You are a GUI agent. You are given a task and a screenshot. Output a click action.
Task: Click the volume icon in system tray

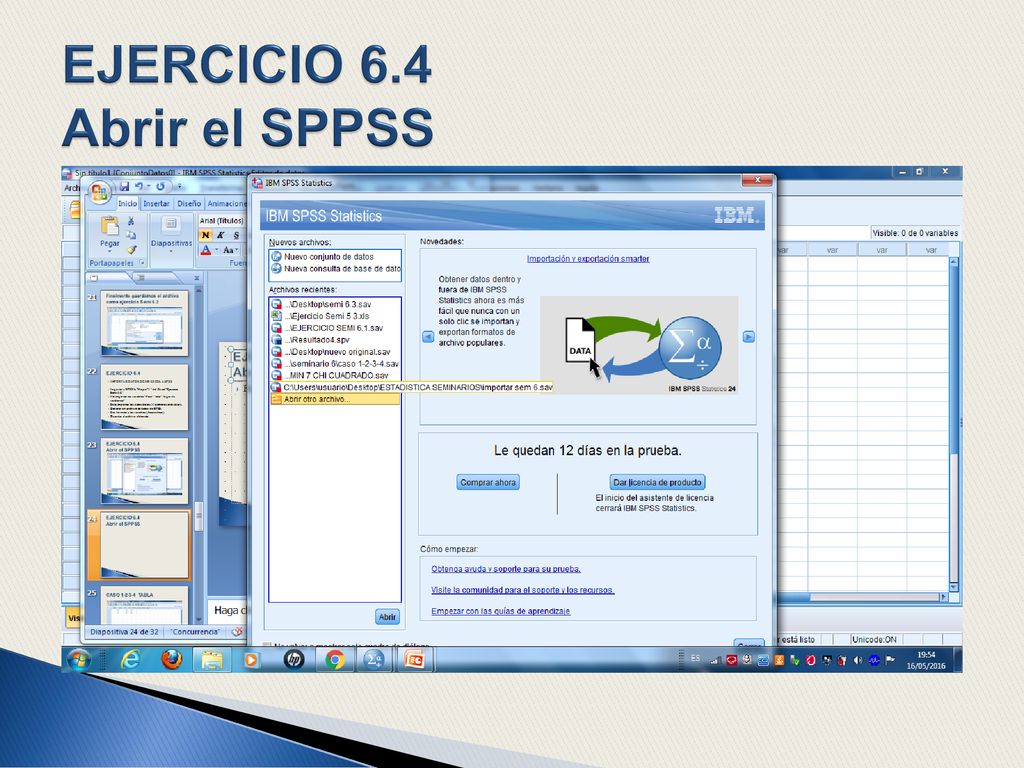[858, 660]
